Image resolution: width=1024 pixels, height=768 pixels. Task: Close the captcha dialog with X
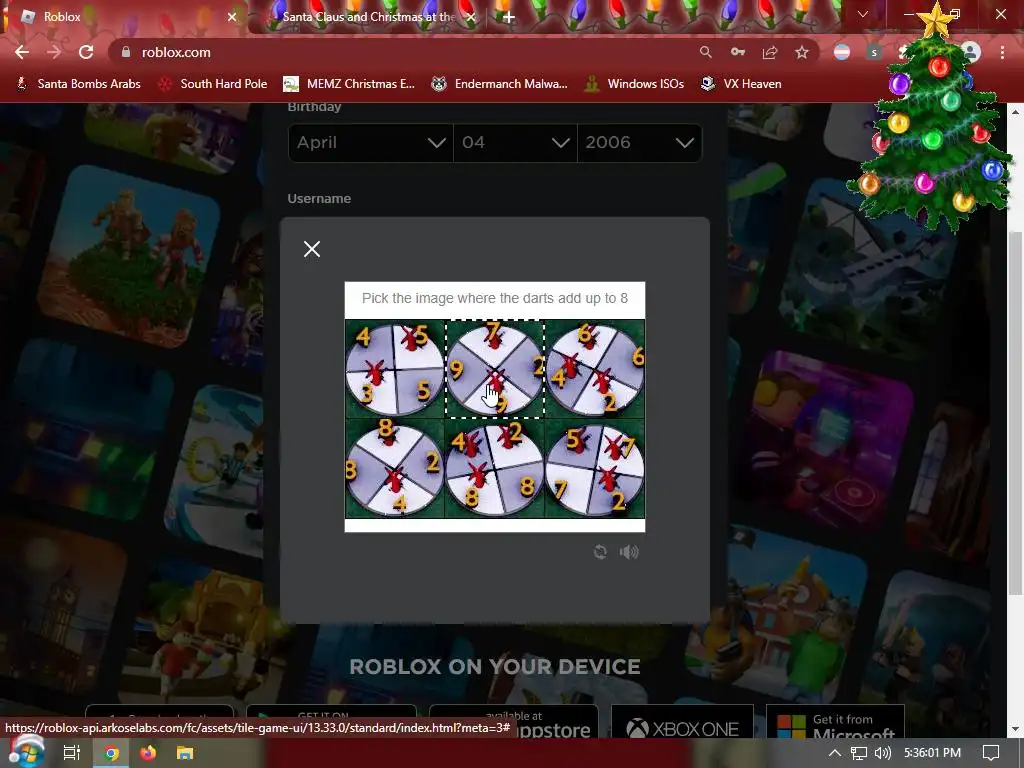click(312, 249)
